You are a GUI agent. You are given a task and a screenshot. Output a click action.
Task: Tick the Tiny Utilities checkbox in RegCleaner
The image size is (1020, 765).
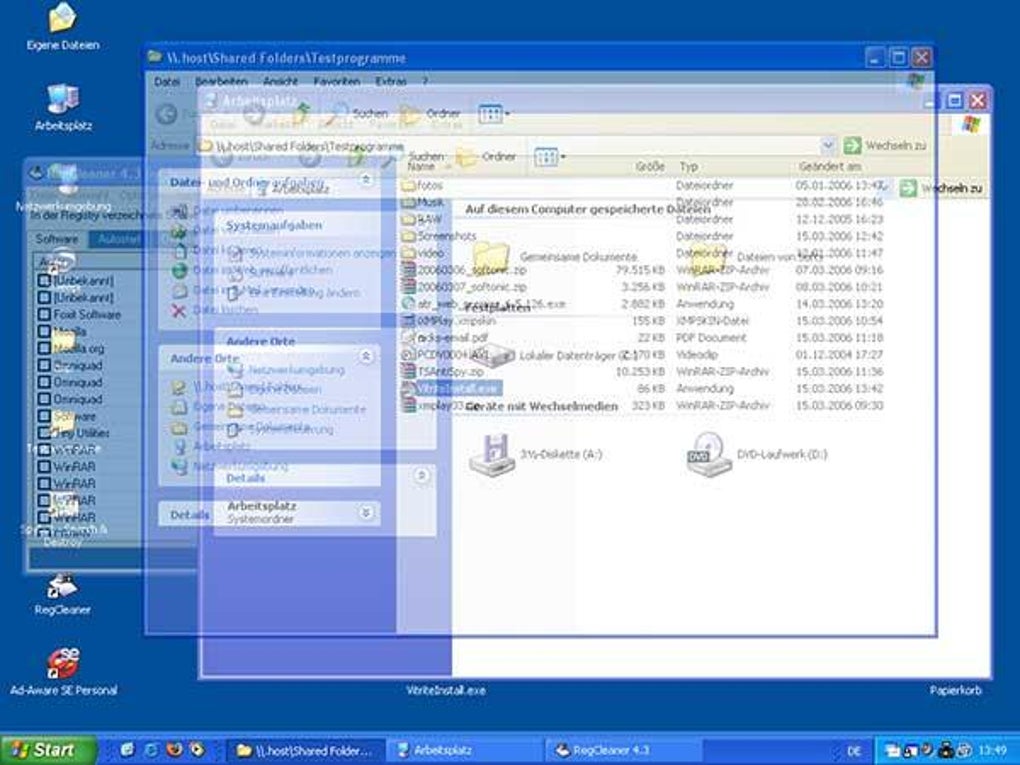click(x=44, y=433)
